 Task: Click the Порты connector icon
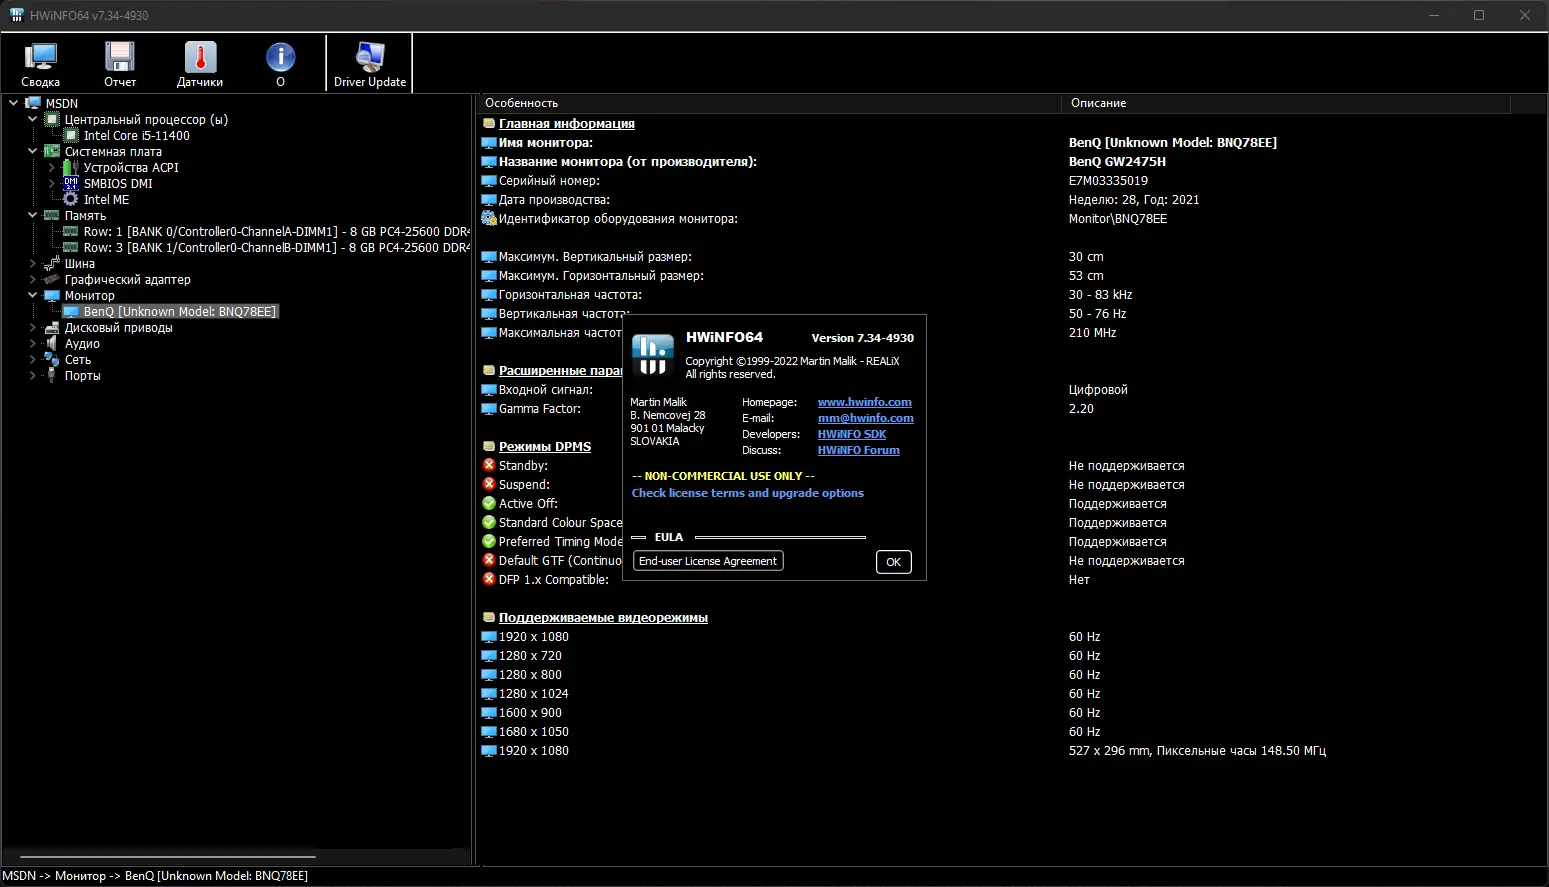coord(52,376)
